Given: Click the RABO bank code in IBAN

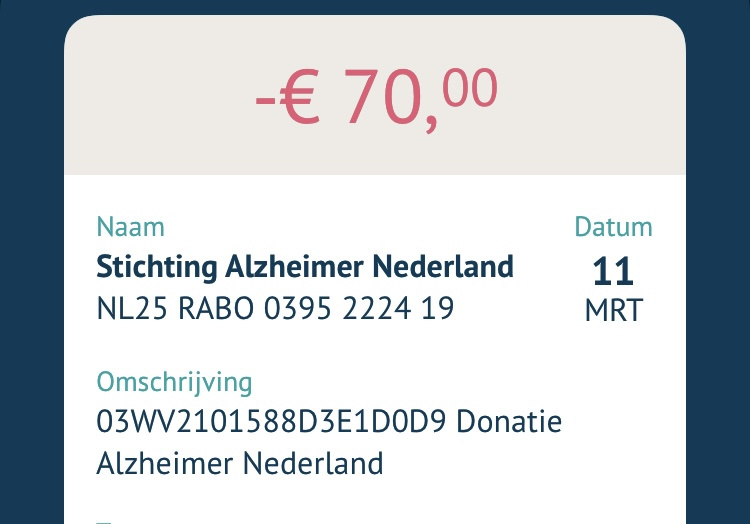Looking at the screenshot, I should click(x=216, y=308).
